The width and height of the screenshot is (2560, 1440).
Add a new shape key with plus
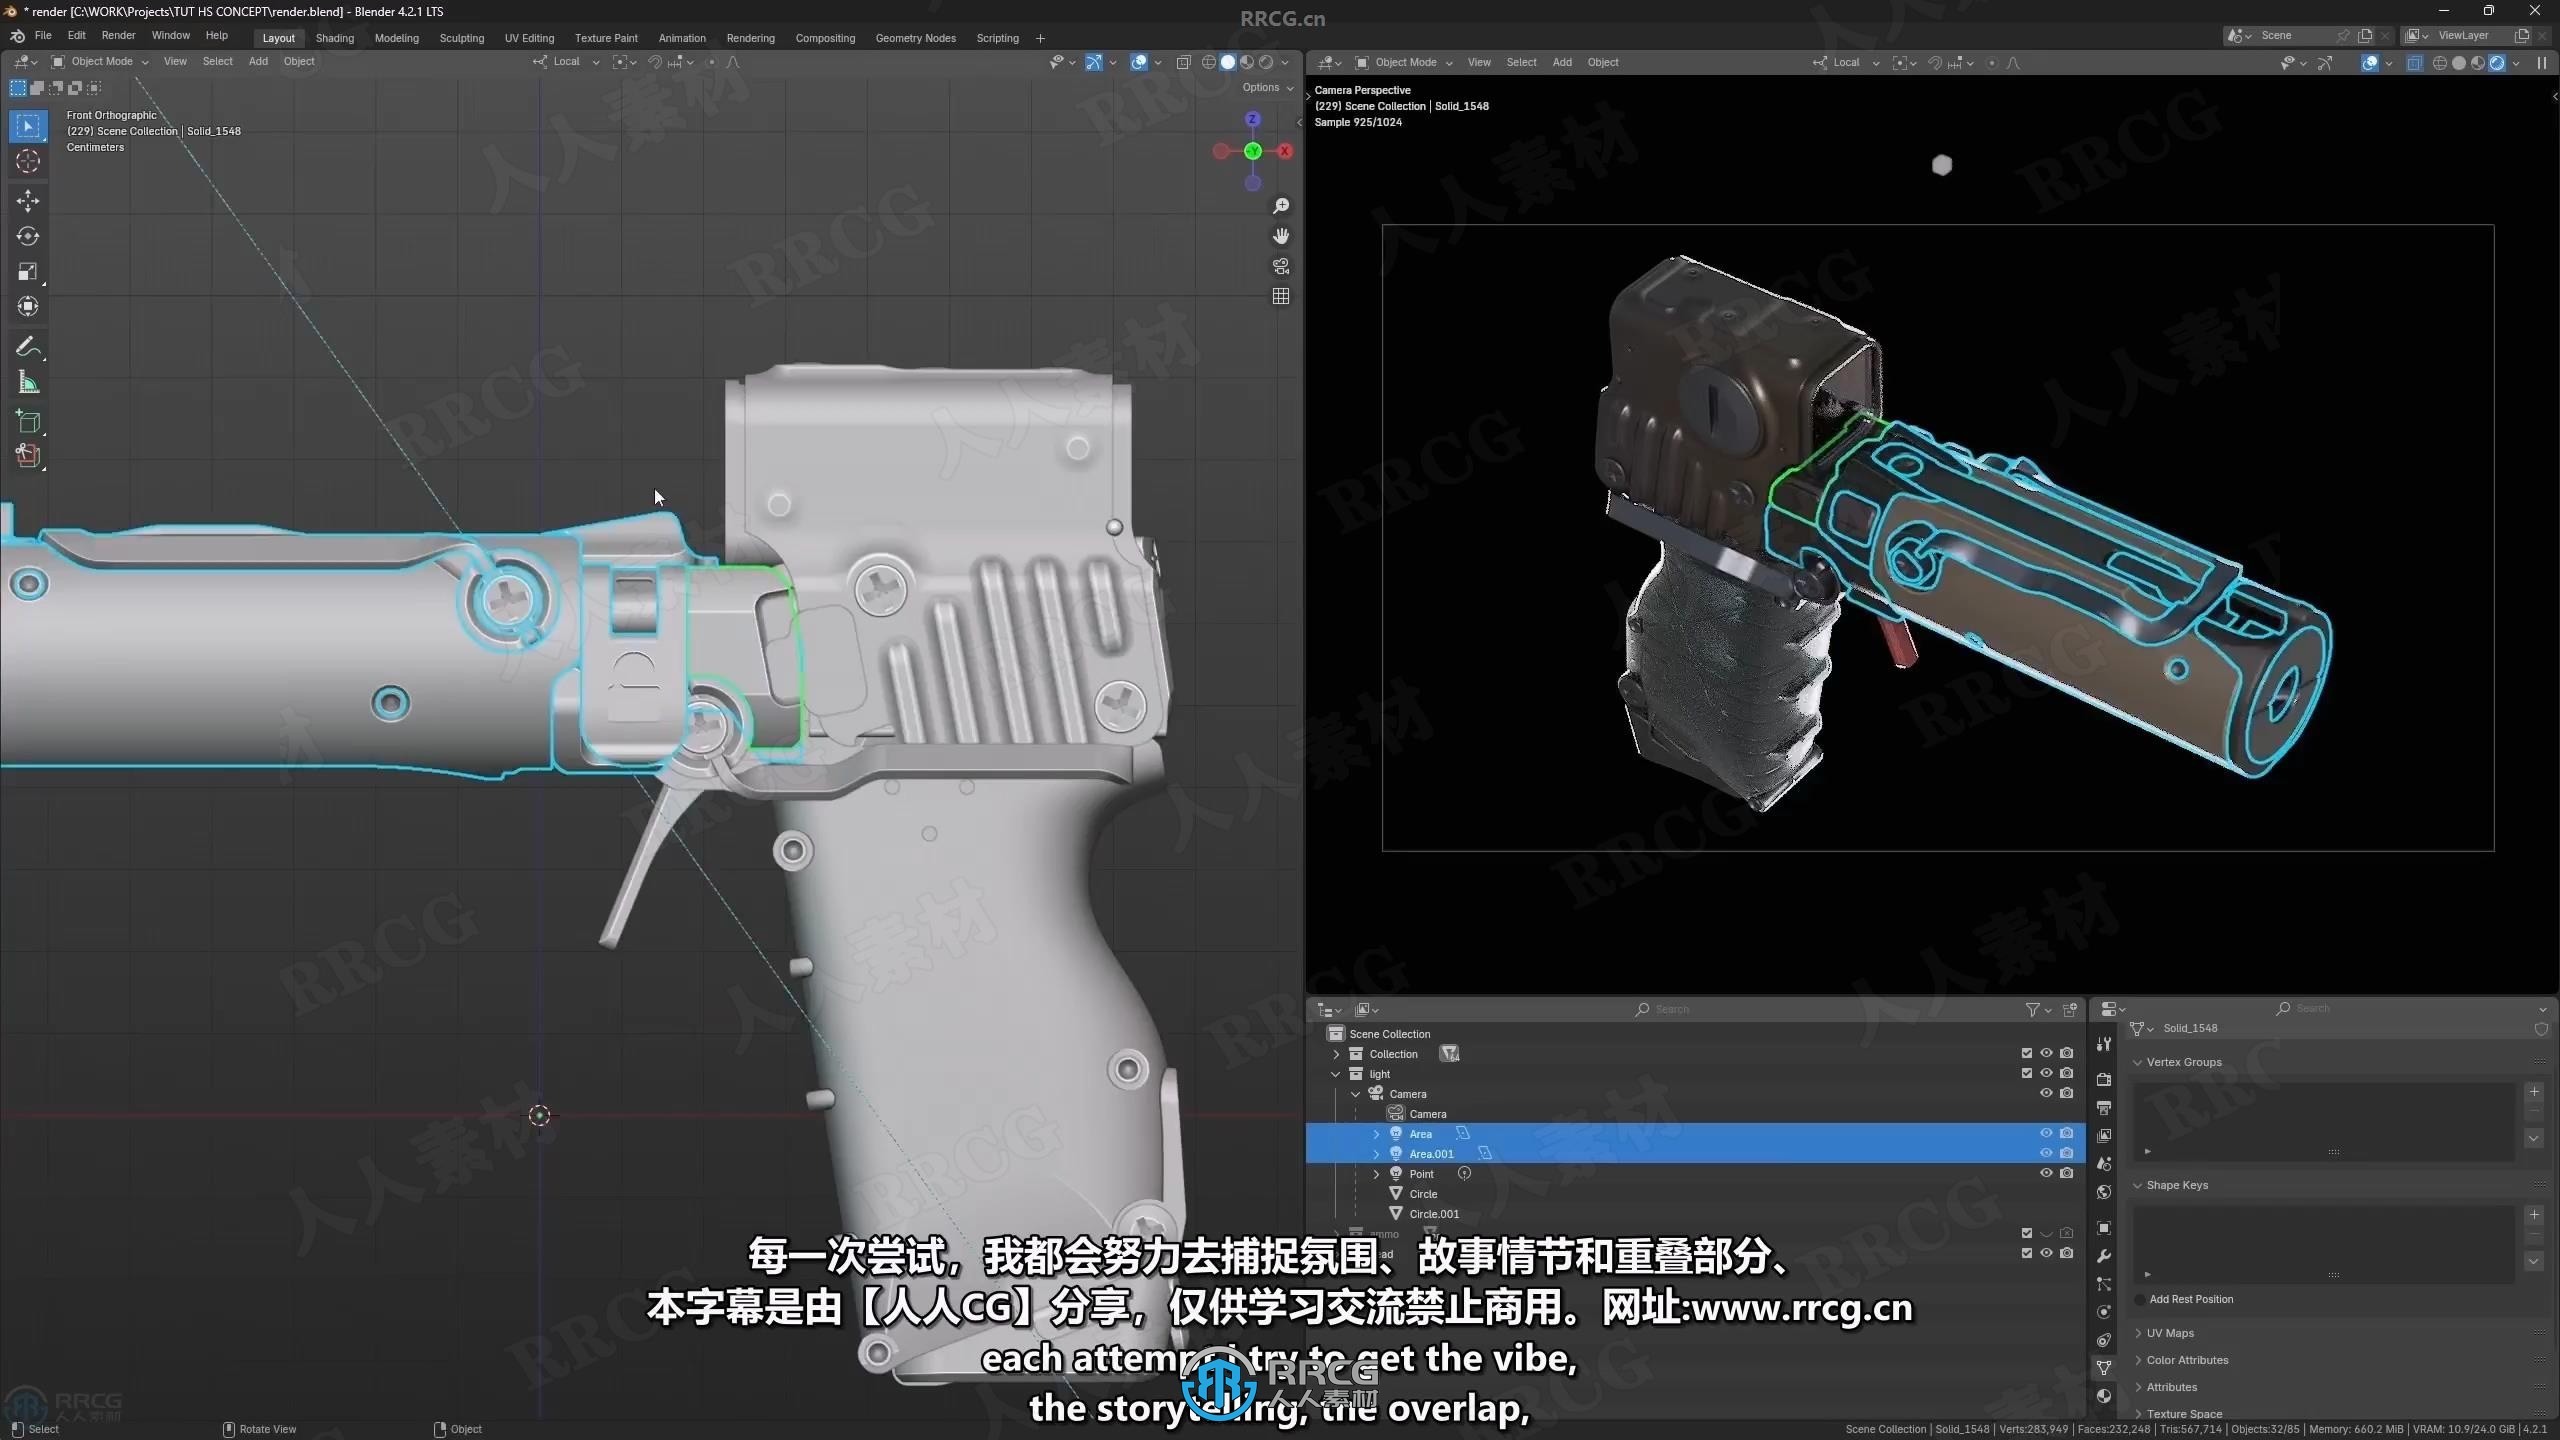tap(2534, 1215)
